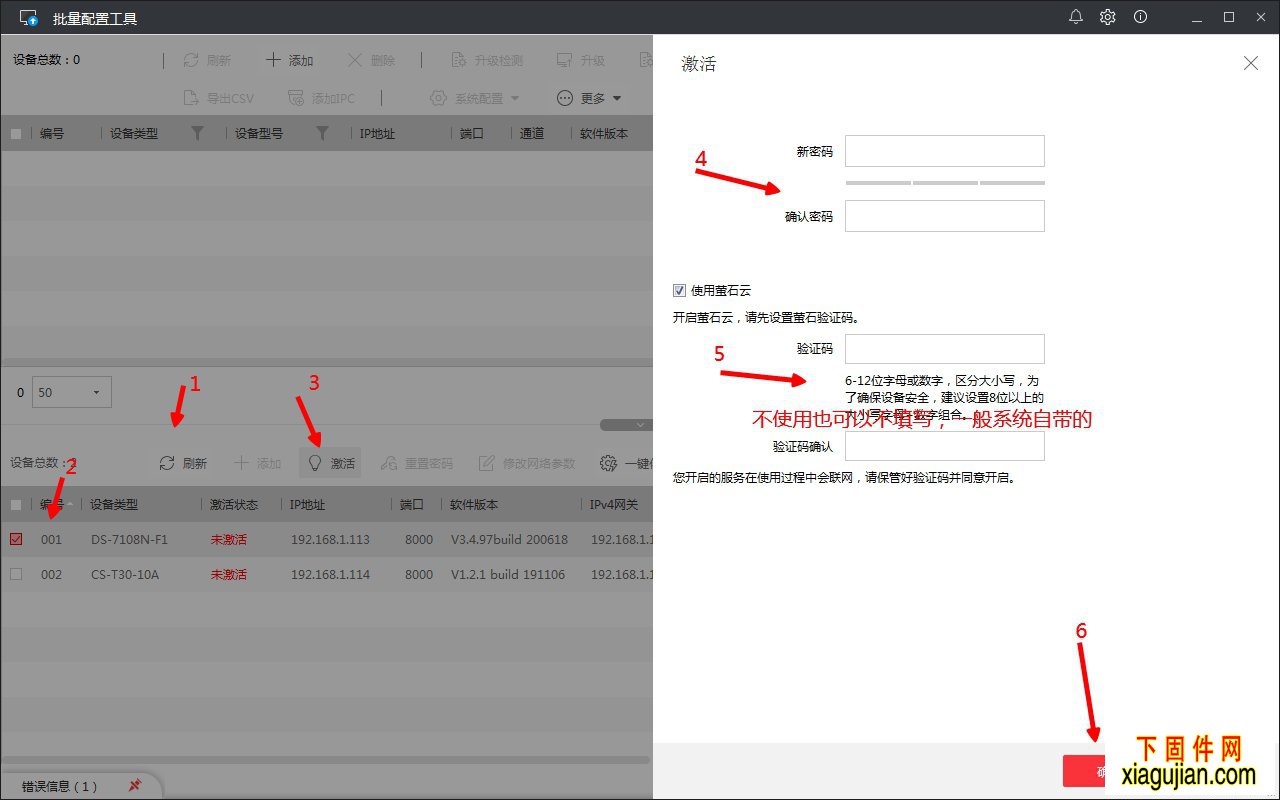
Task: Select device number 002 cell
Action: click(51, 575)
